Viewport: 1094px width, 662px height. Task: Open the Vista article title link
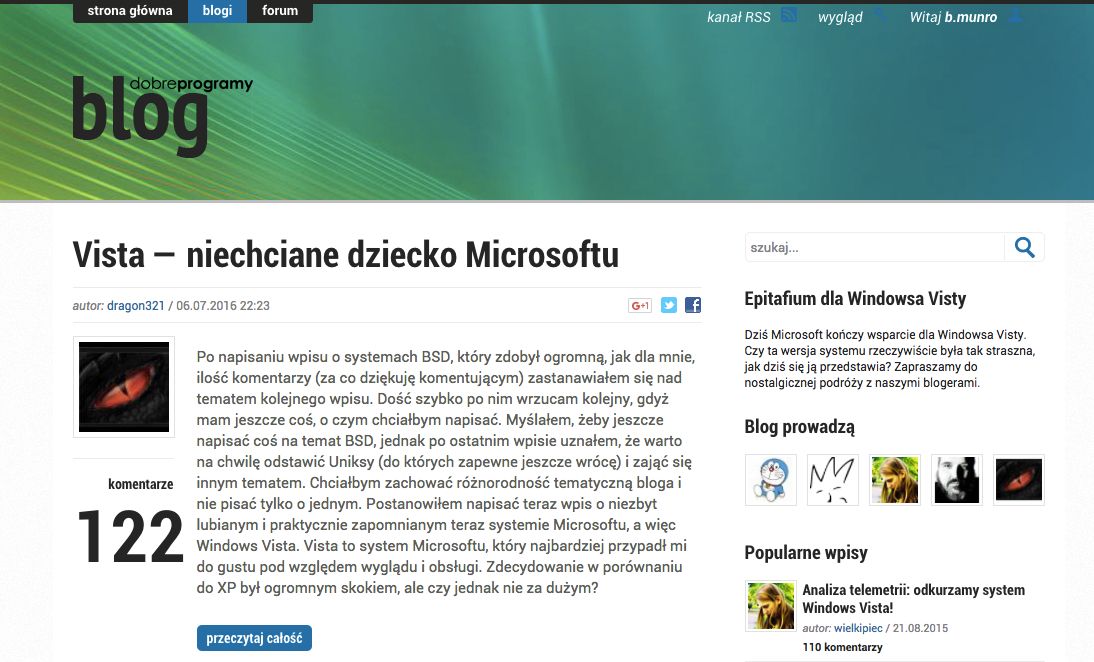(x=347, y=255)
